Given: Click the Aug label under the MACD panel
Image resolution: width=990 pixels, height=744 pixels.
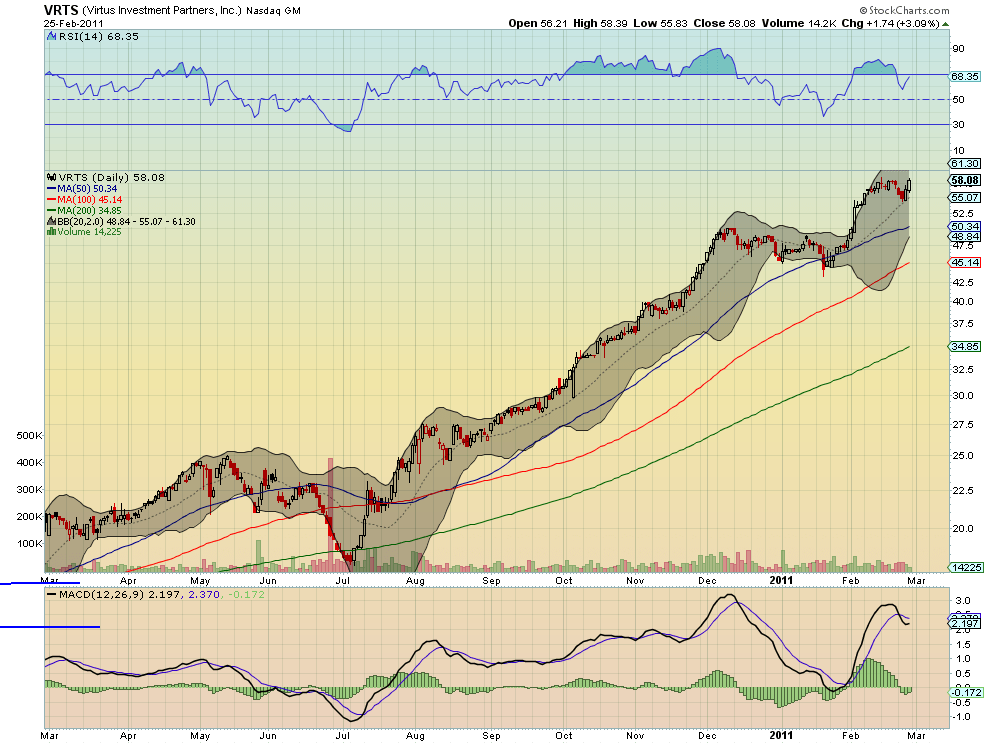Looking at the screenshot, I should pyautogui.click(x=415, y=736).
